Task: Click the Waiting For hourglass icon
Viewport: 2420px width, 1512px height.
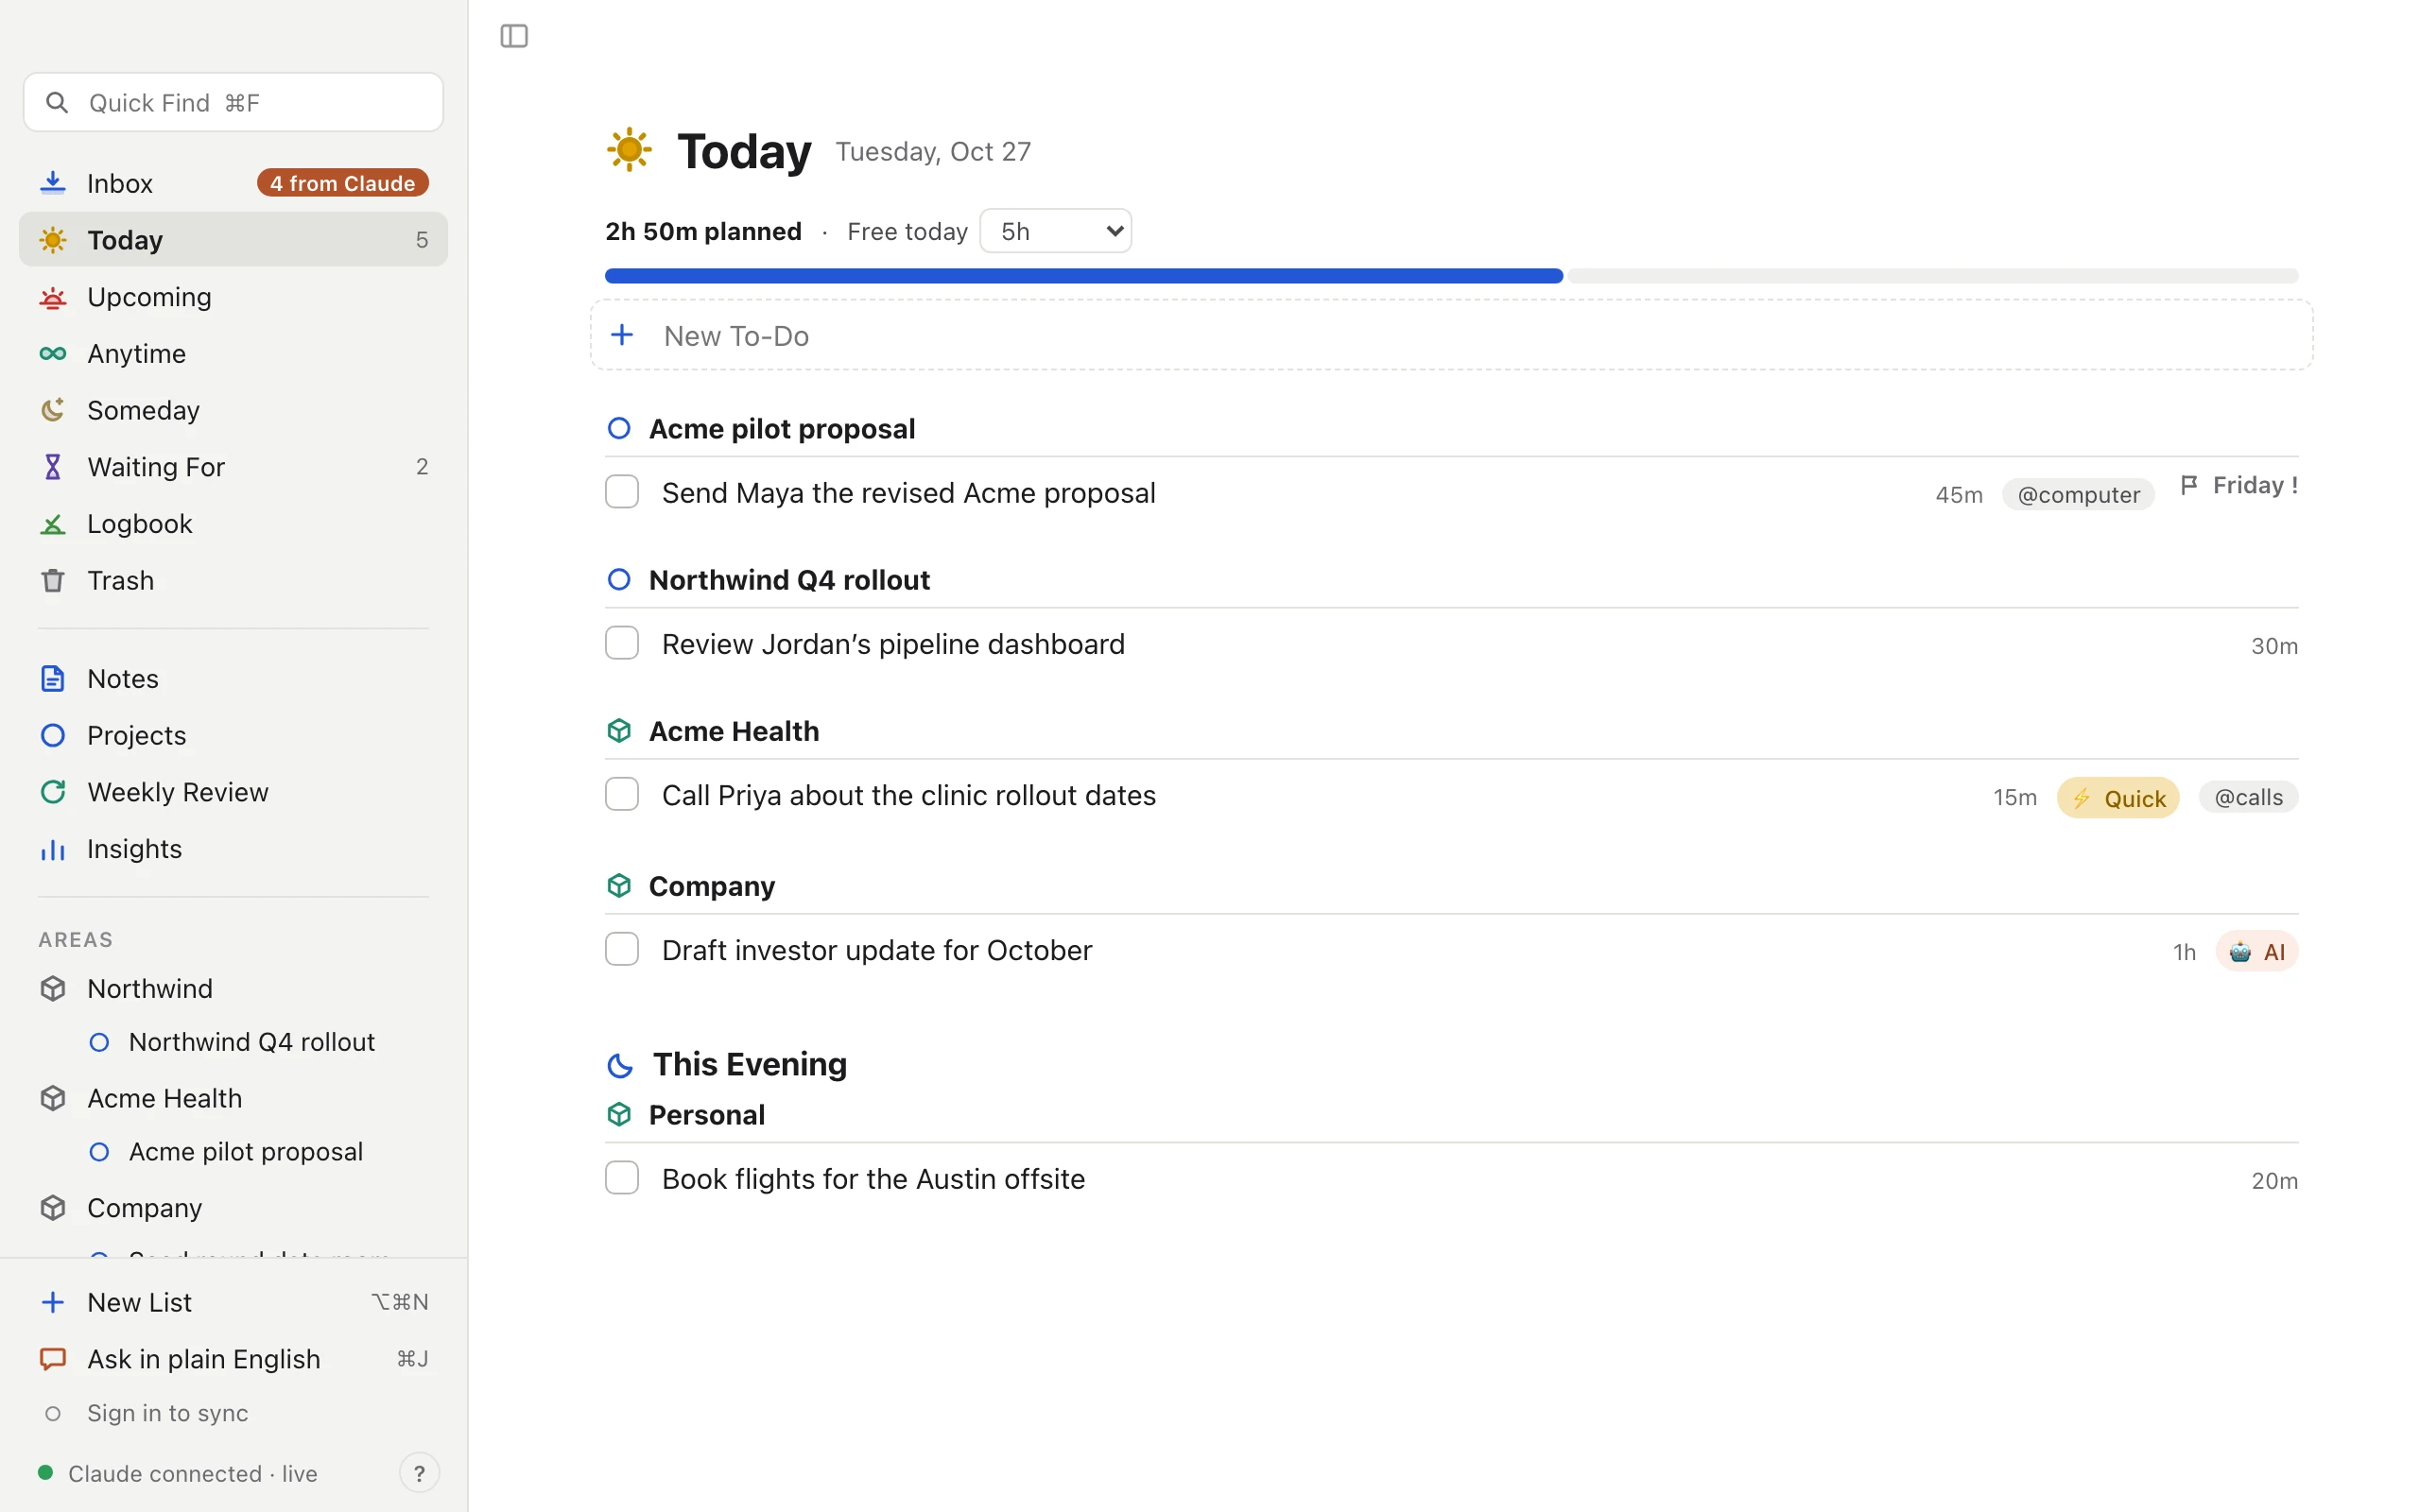Action: point(52,467)
